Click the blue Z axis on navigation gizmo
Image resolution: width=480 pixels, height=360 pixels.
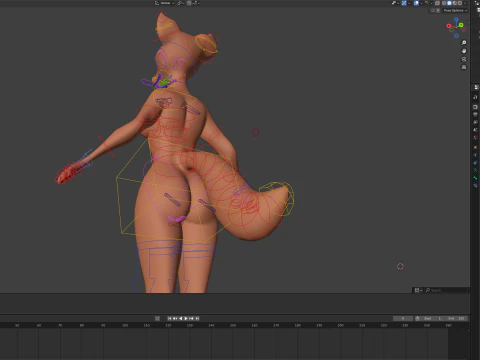tap(456, 19)
